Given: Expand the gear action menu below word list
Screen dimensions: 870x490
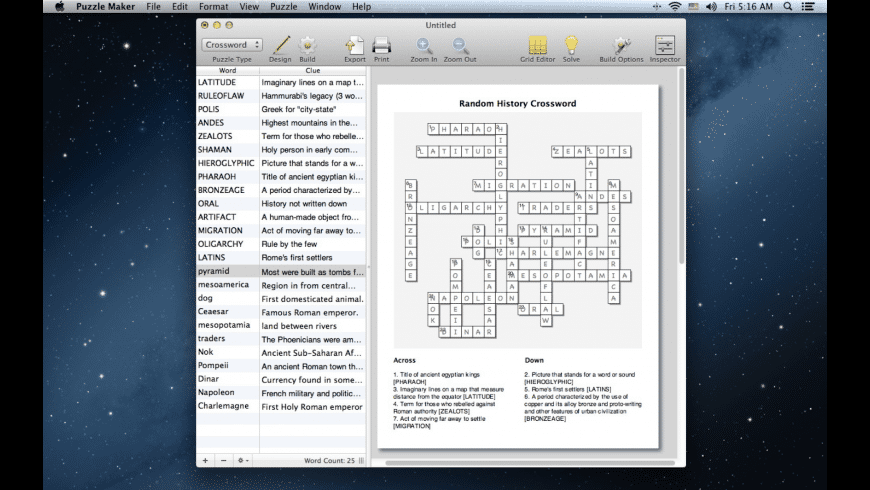Looking at the screenshot, I should tap(242, 460).
